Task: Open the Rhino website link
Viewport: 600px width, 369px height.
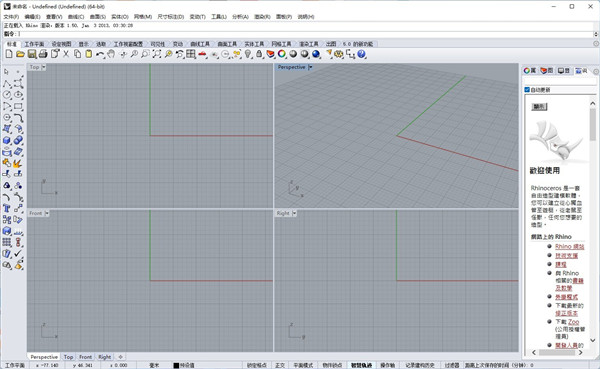Action: (x=569, y=247)
